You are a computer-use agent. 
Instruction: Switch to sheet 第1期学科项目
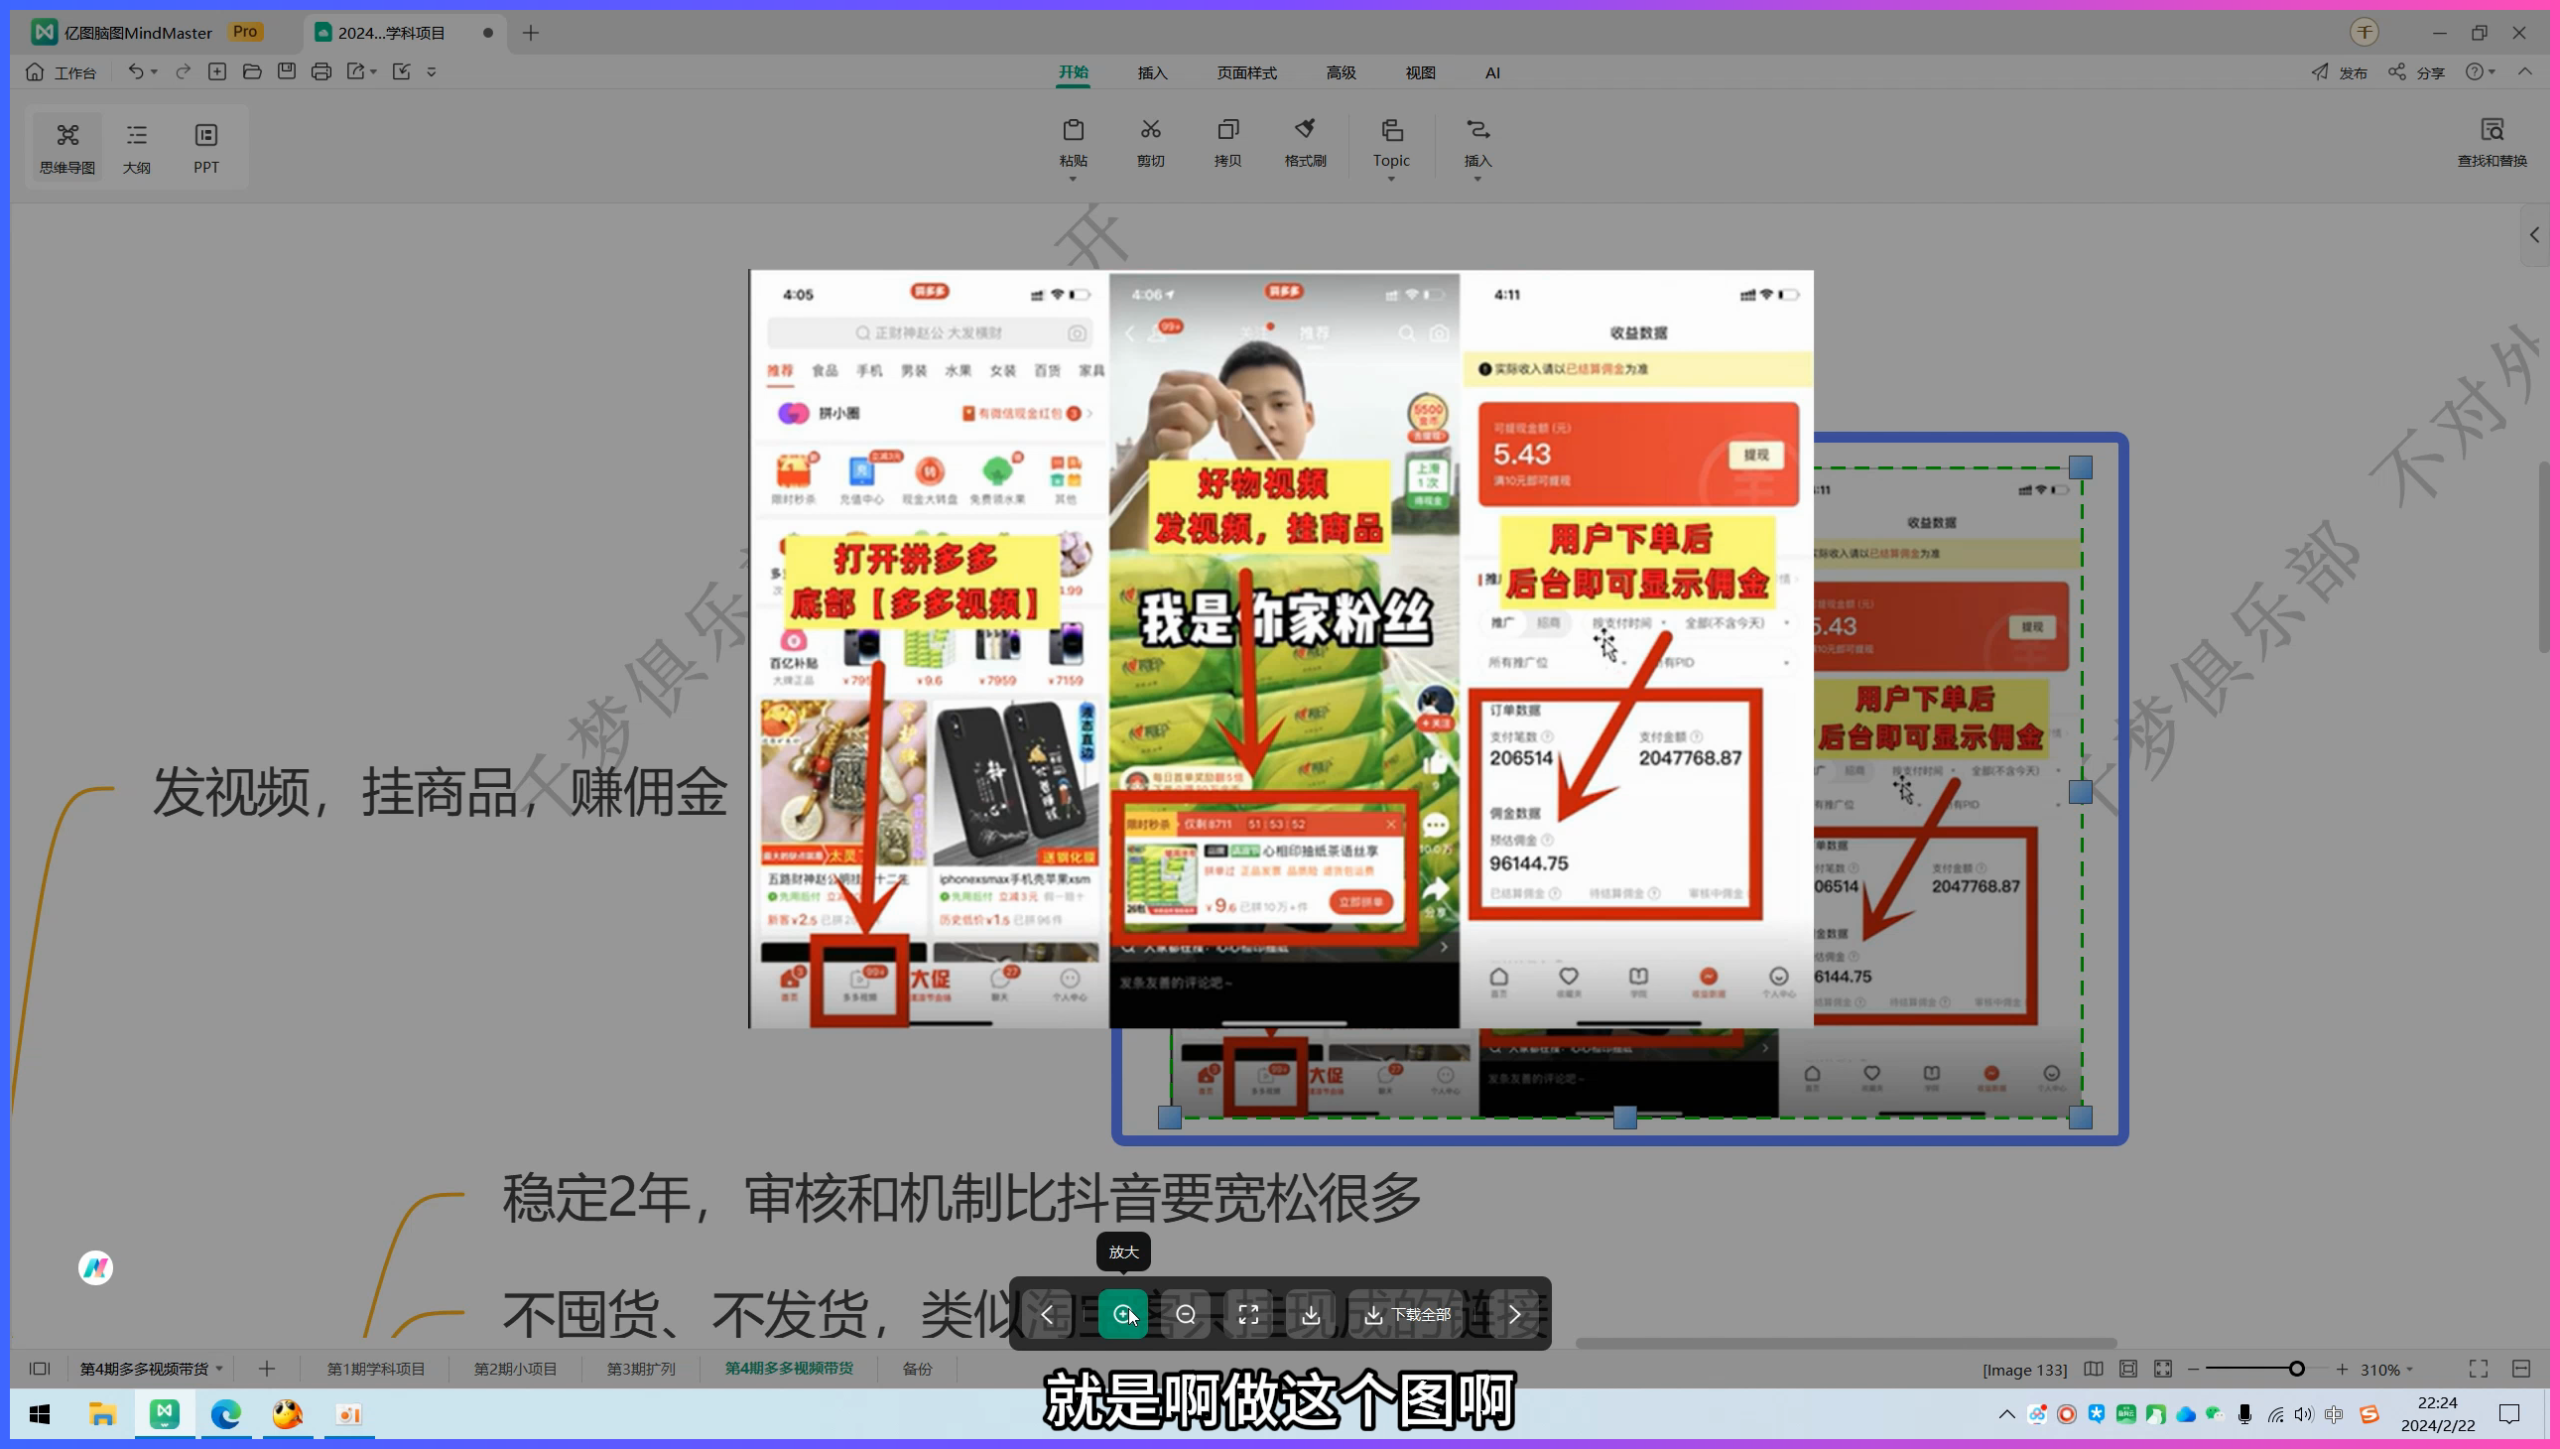(376, 1369)
